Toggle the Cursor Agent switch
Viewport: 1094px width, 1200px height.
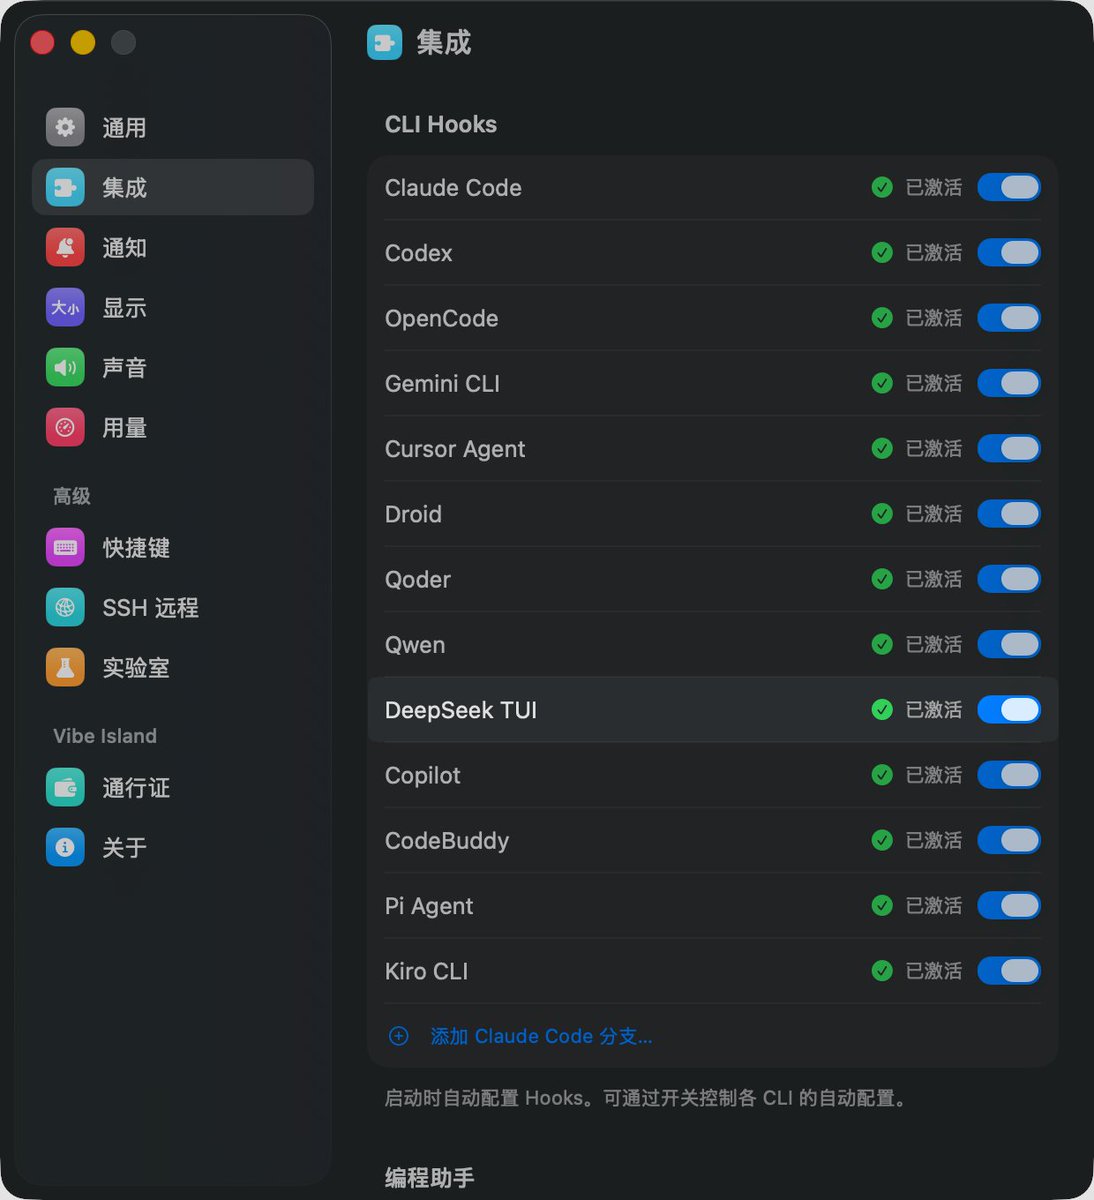(x=1009, y=448)
